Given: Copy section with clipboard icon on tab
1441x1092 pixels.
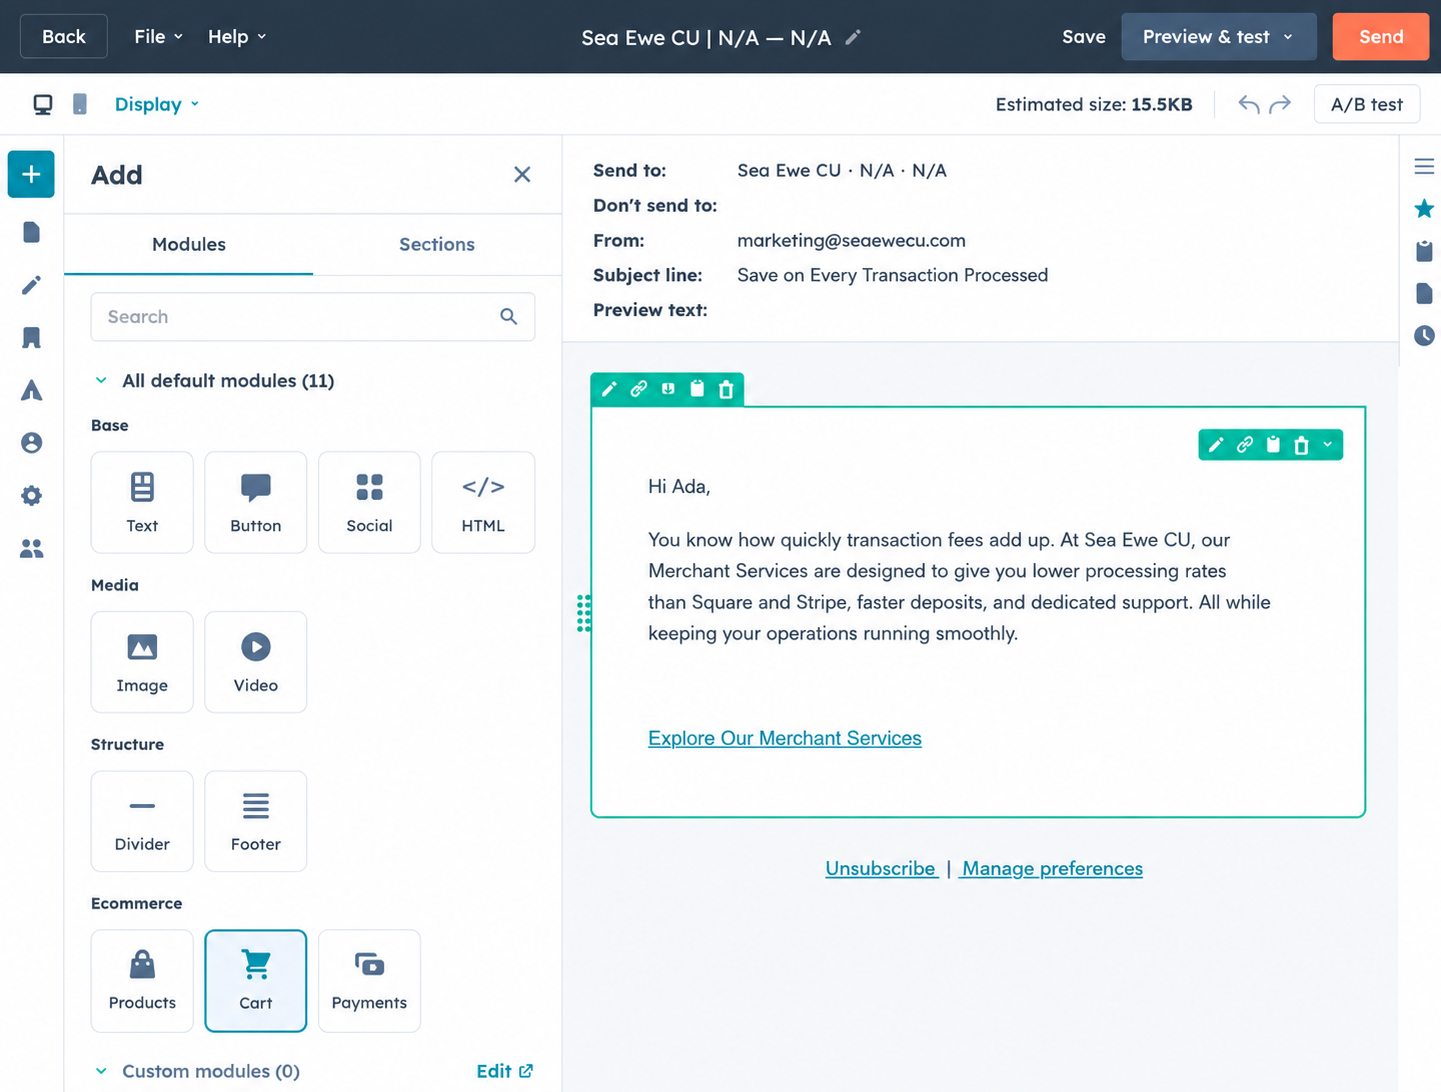Looking at the screenshot, I should click(x=697, y=389).
